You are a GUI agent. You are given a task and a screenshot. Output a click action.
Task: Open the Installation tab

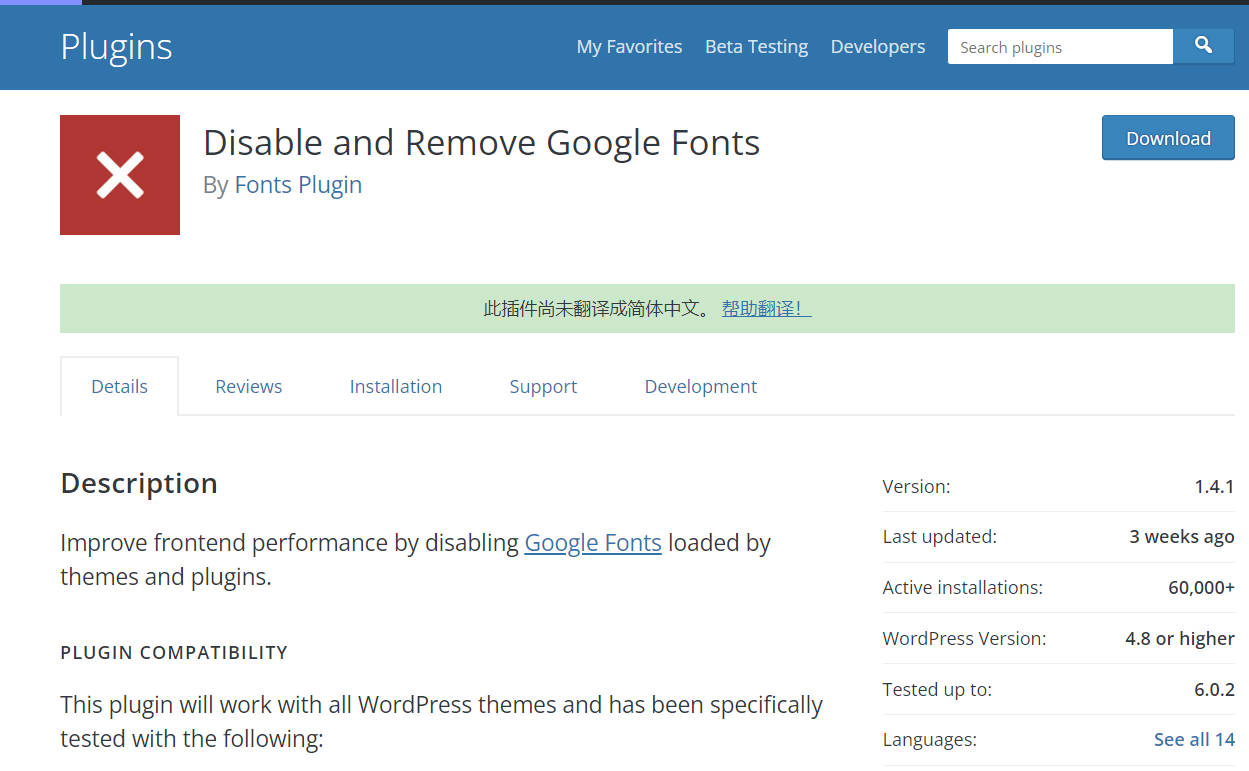396,386
